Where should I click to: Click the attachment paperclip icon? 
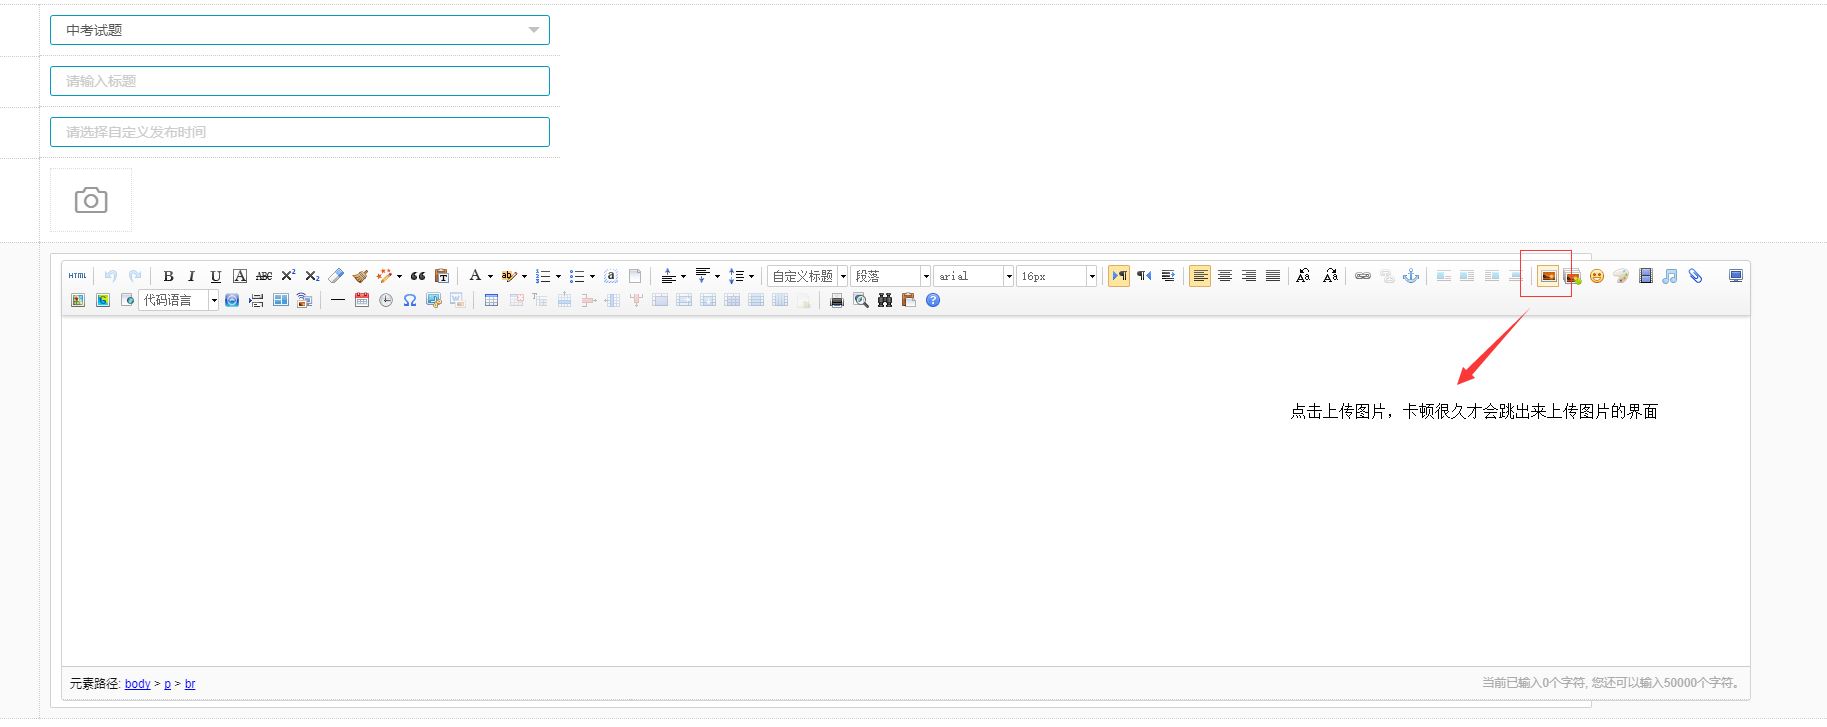tap(1695, 276)
